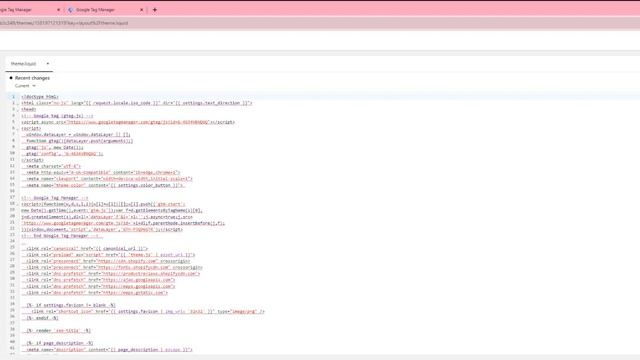Click the if settings.favicon != blank line

click(69, 305)
